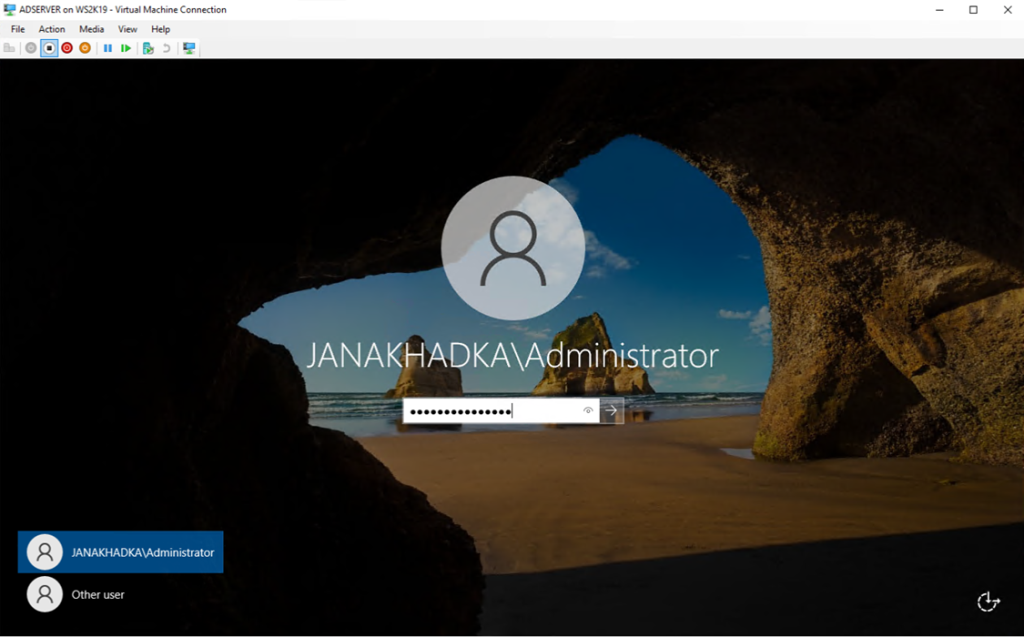Minimize the Virtual Machine Connection window

tap(940, 10)
